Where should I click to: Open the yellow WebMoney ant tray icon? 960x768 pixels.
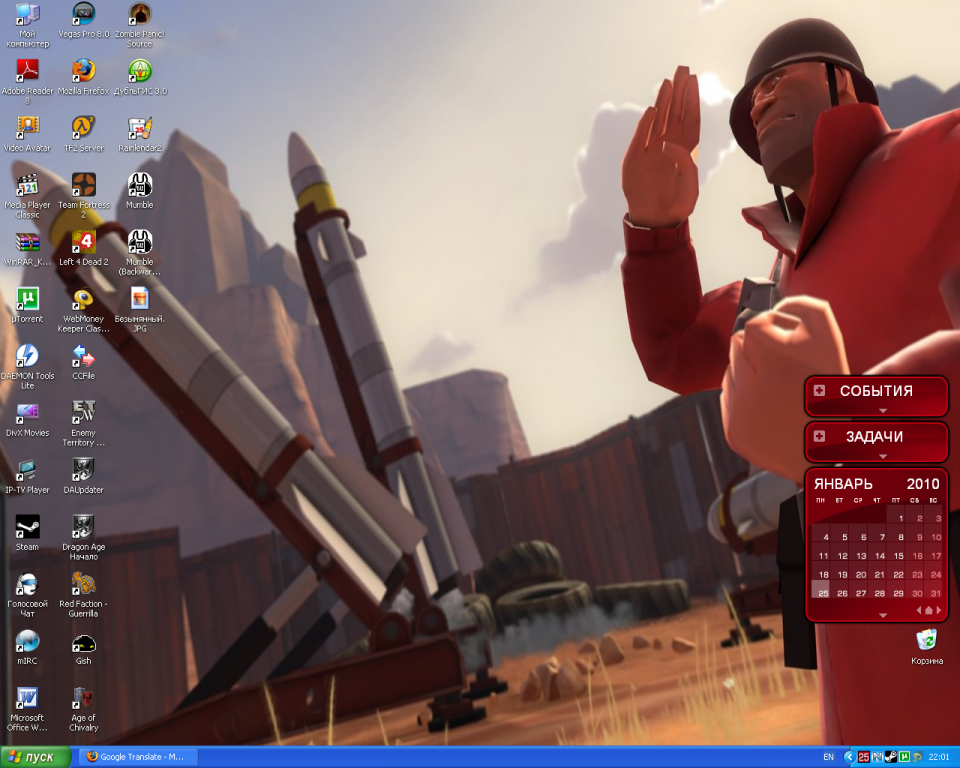coord(918,757)
